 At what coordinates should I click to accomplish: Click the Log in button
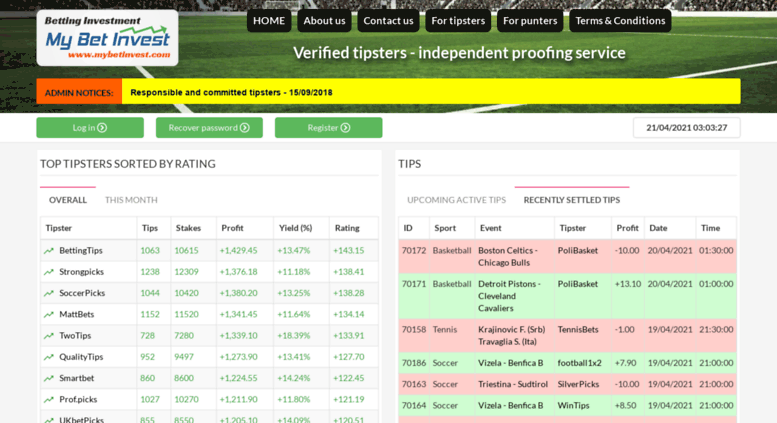(90, 128)
